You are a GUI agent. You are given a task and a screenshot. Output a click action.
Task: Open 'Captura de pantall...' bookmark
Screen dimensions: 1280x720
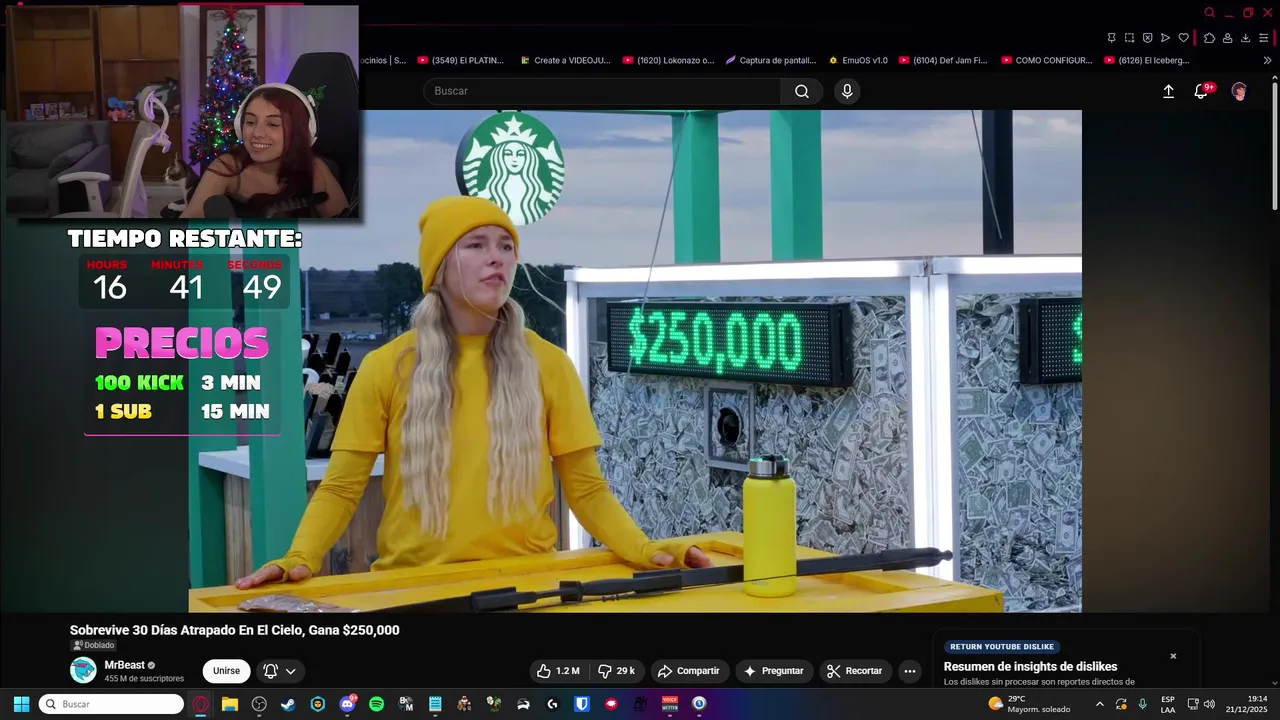coord(771,60)
